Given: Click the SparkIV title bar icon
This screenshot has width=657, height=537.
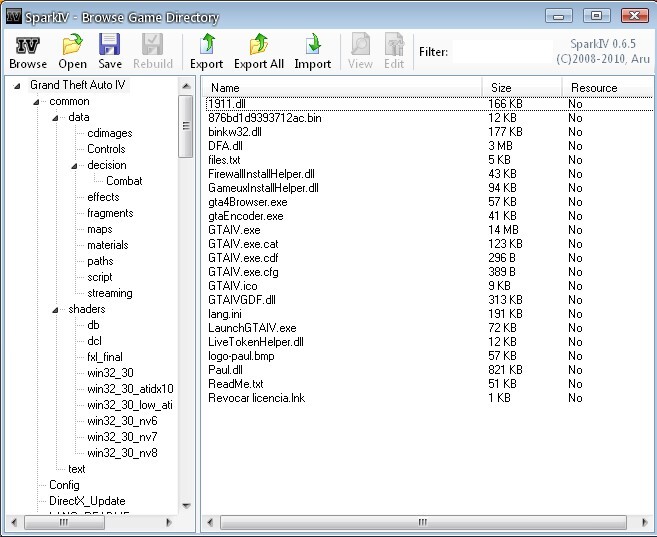Looking at the screenshot, I should tap(13, 16).
